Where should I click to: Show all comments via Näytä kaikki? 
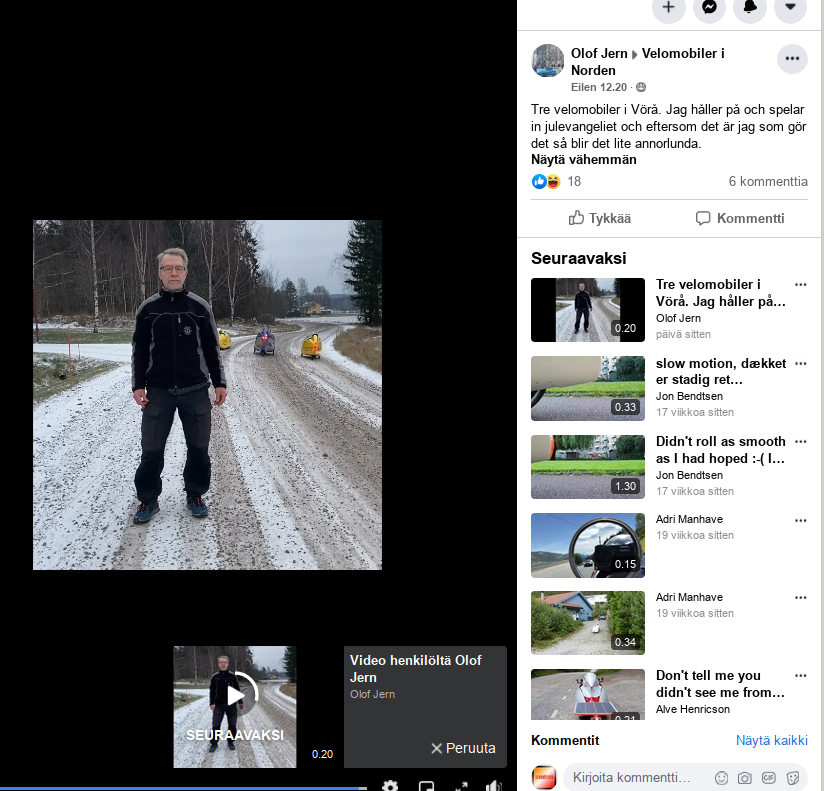click(771, 741)
